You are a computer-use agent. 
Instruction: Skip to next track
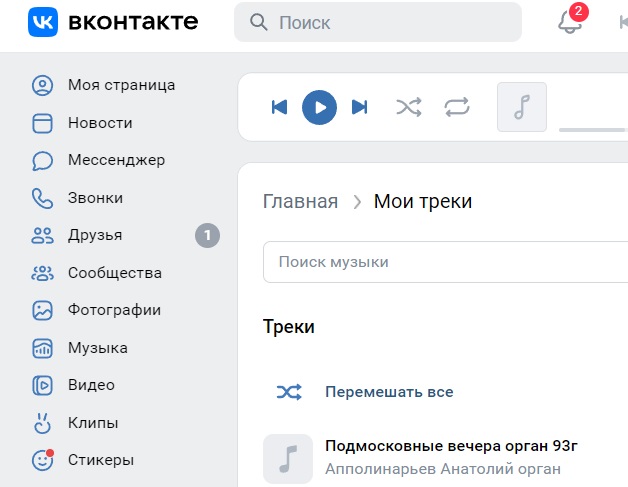pyautogui.click(x=359, y=107)
